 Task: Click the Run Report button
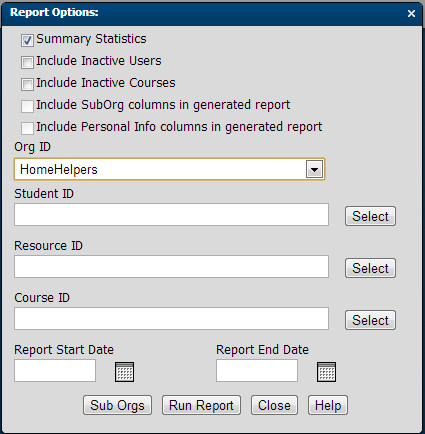tap(201, 405)
